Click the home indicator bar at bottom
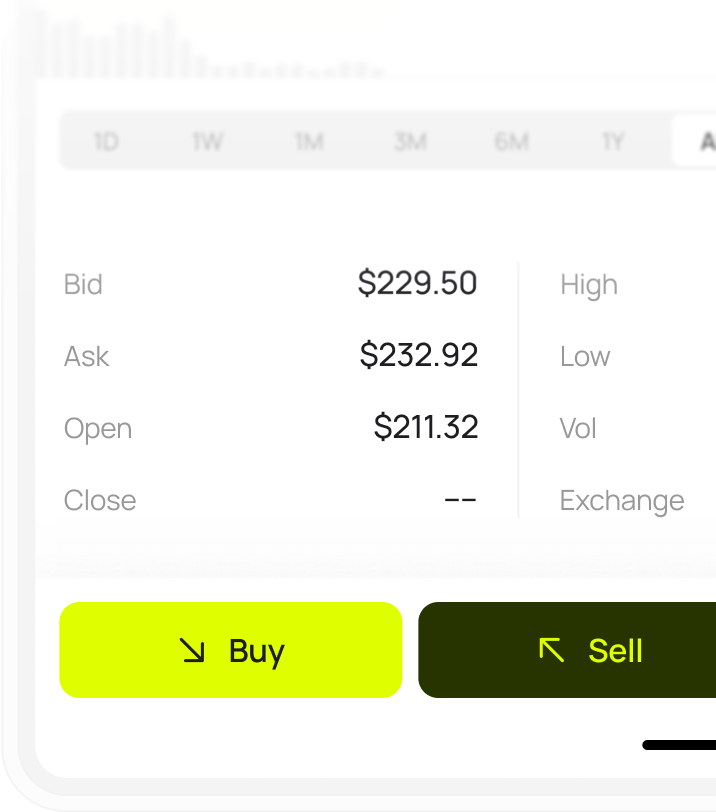 680,745
